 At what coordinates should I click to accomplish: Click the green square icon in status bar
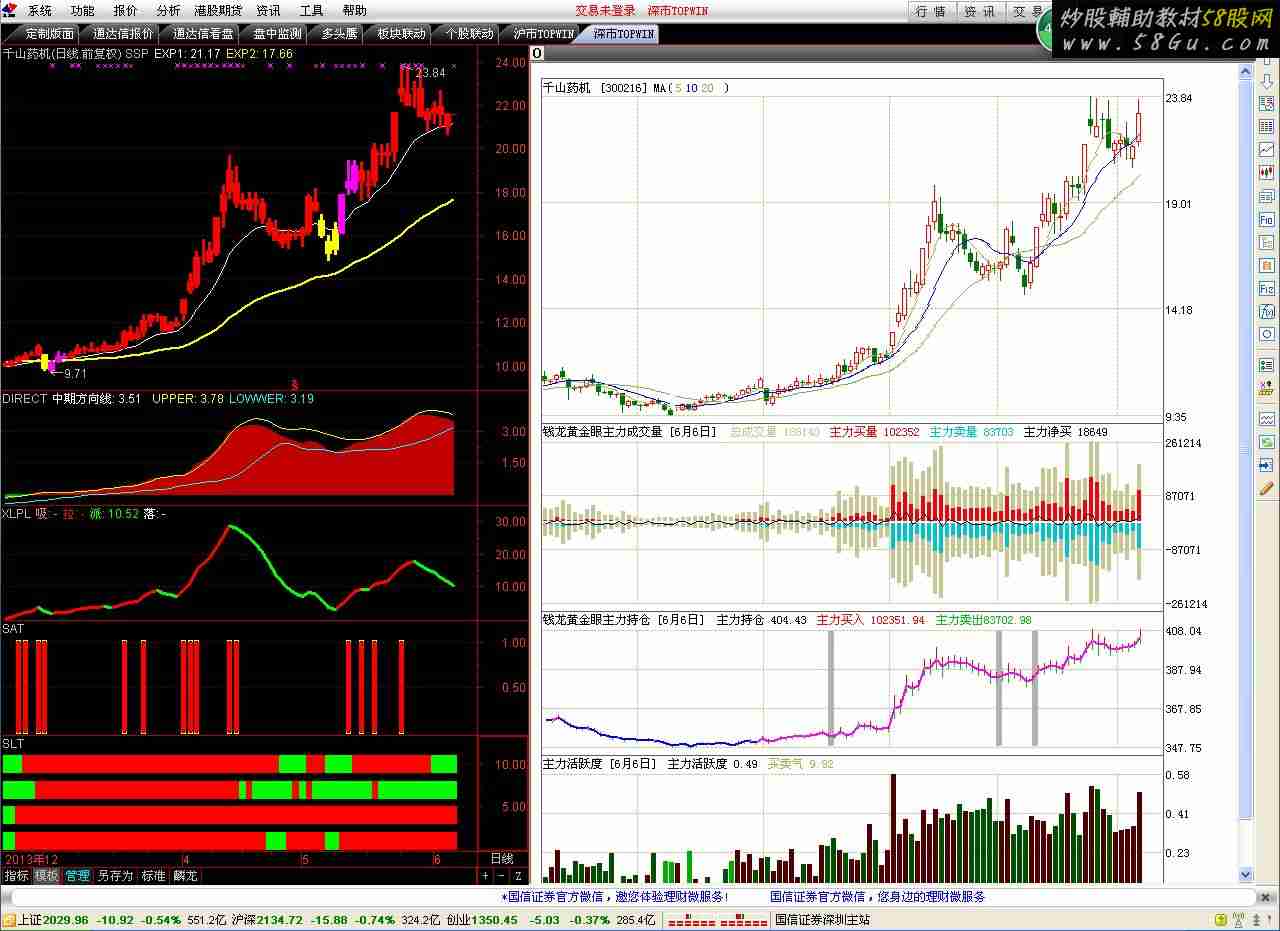tap(1221, 920)
